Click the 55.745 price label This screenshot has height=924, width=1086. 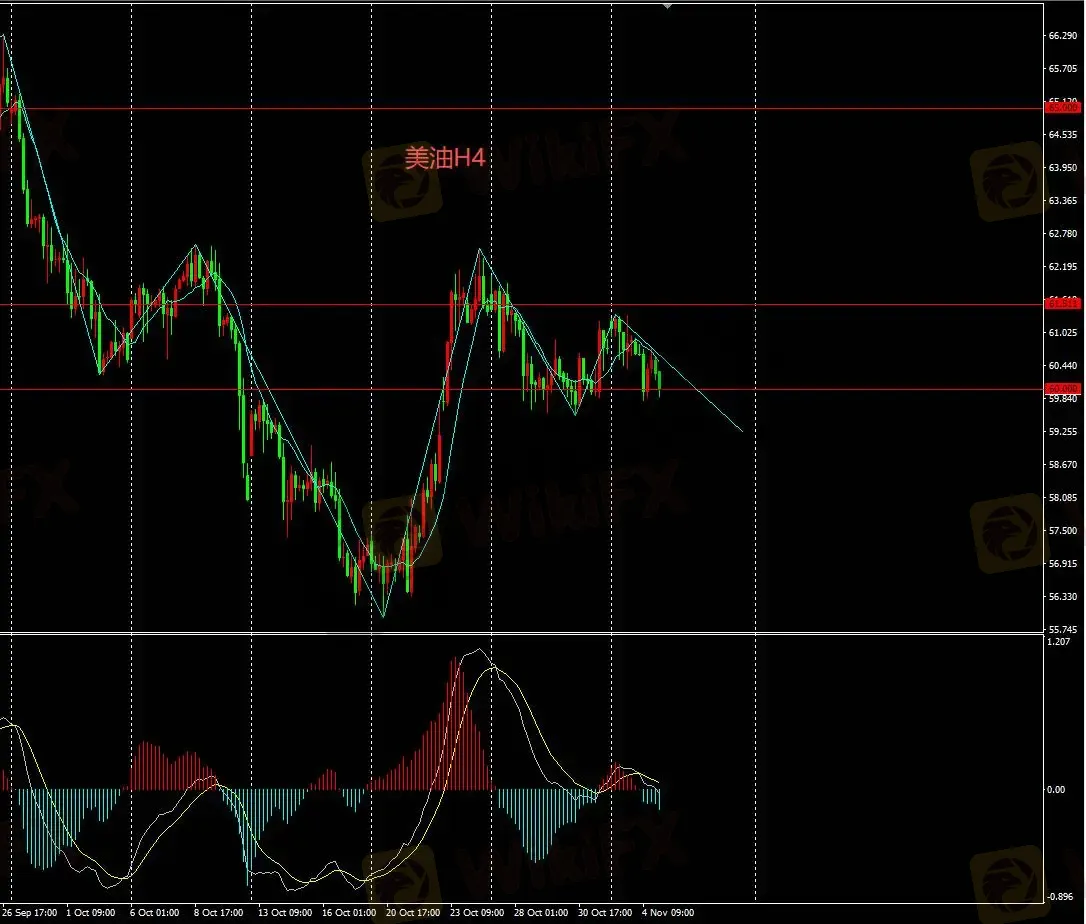pos(1063,629)
